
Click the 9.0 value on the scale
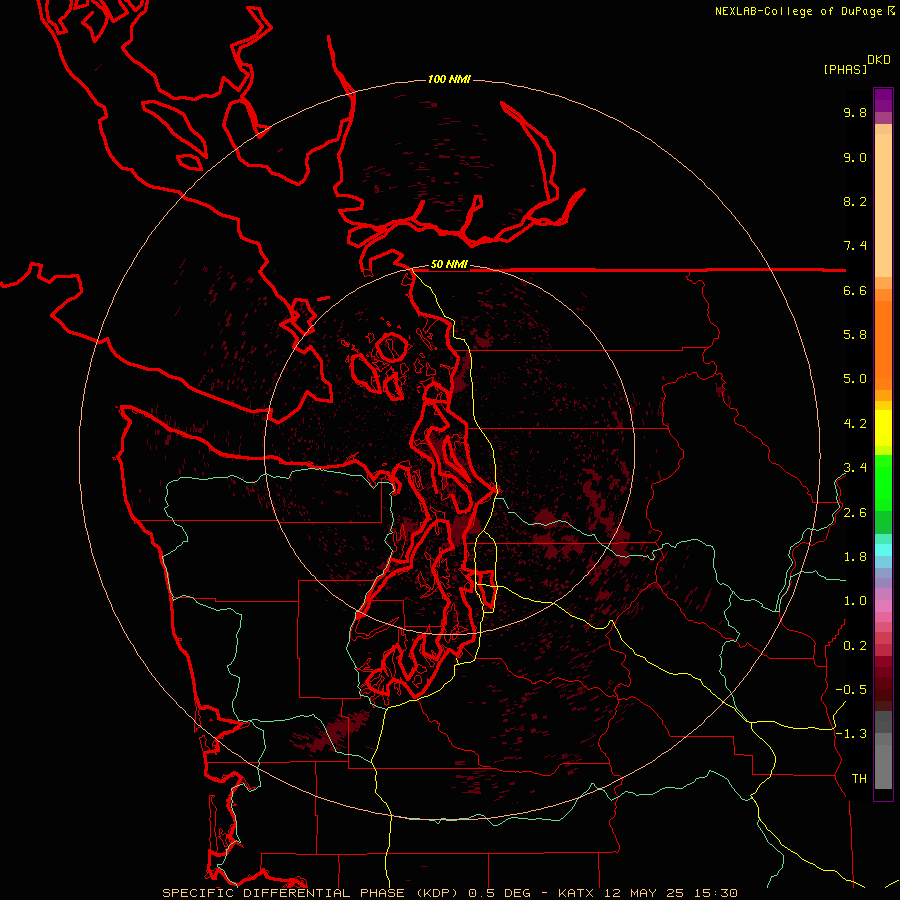[855, 157]
